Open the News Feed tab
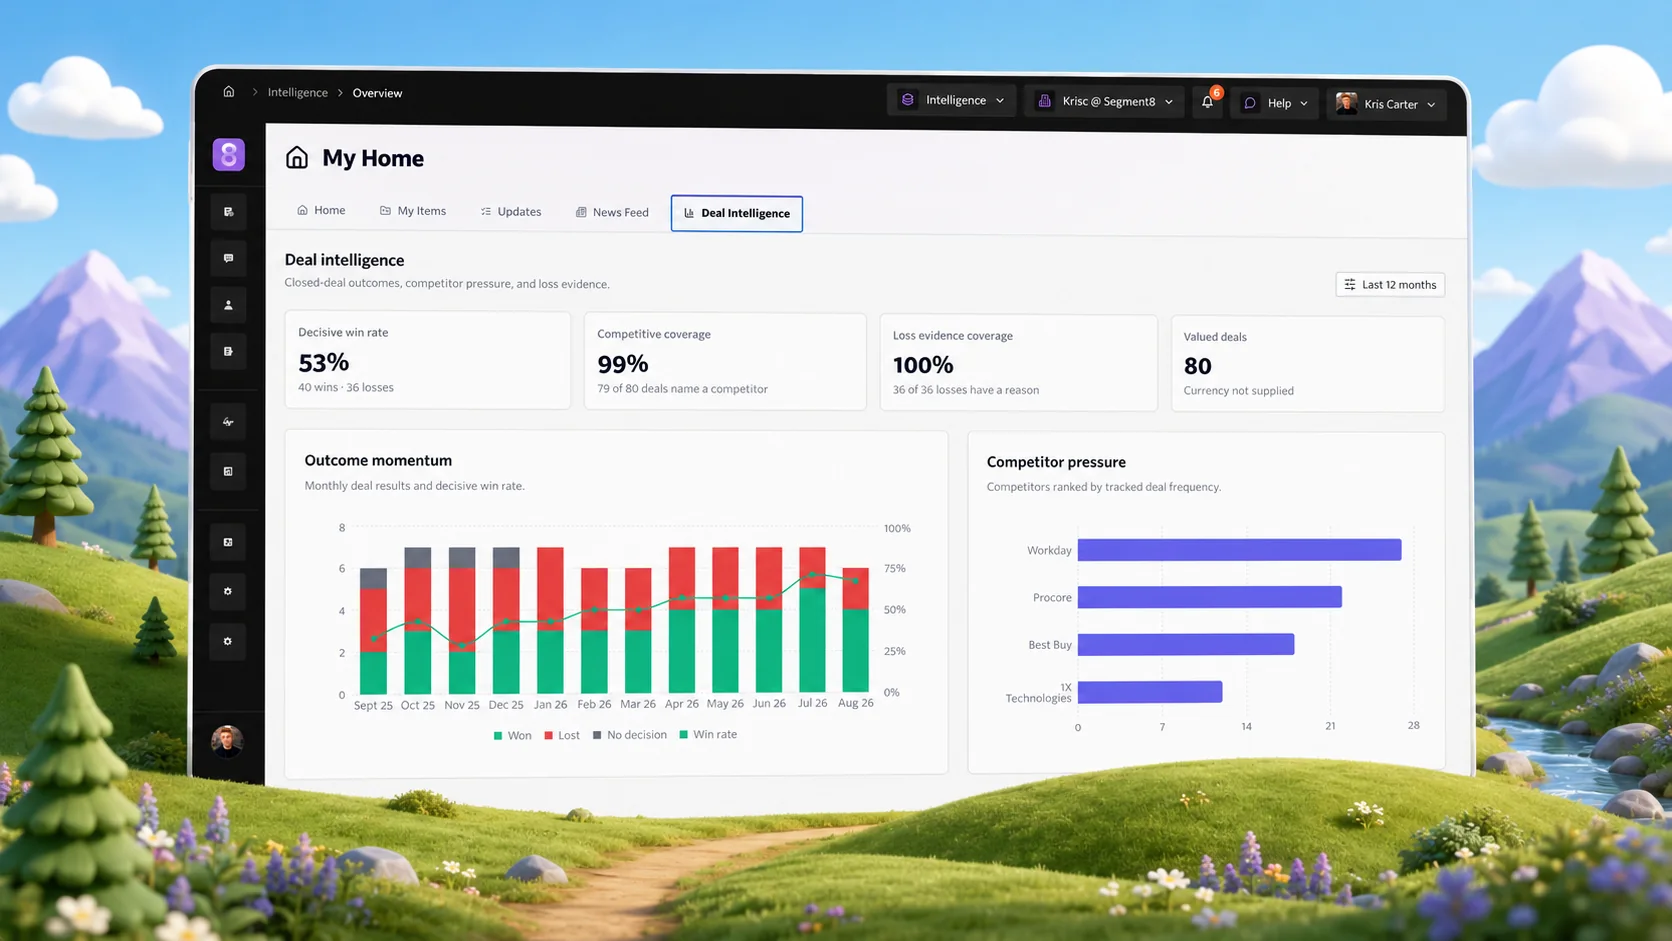The height and width of the screenshot is (941, 1672). pyautogui.click(x=612, y=212)
